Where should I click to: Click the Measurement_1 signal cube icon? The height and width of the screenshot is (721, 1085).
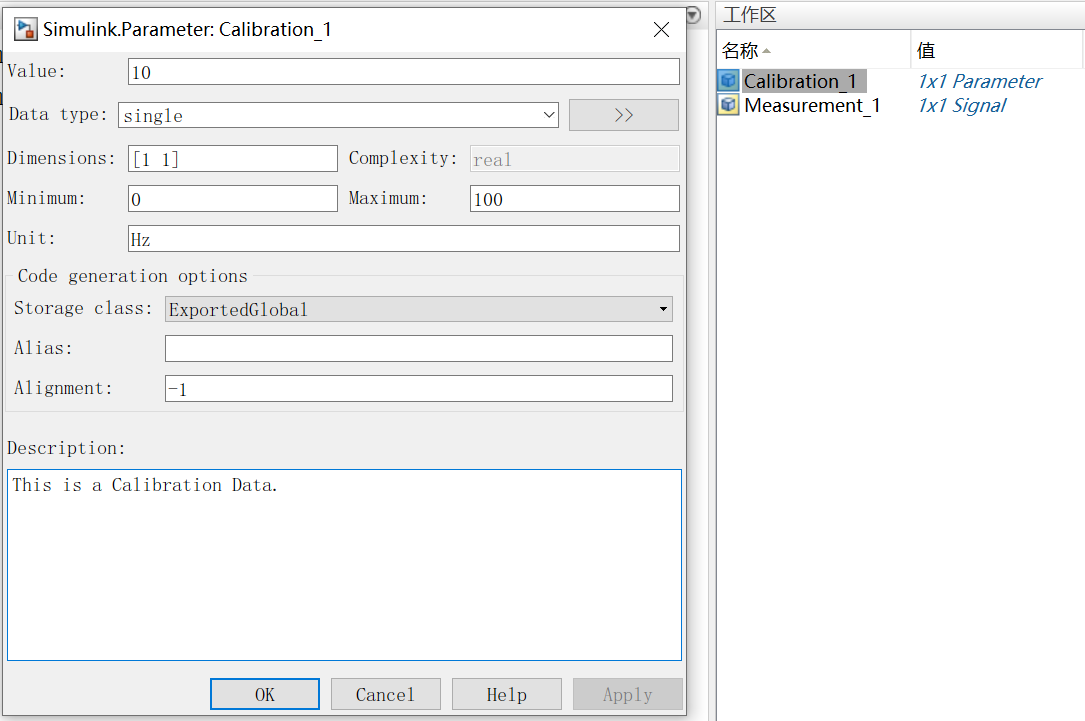click(729, 105)
